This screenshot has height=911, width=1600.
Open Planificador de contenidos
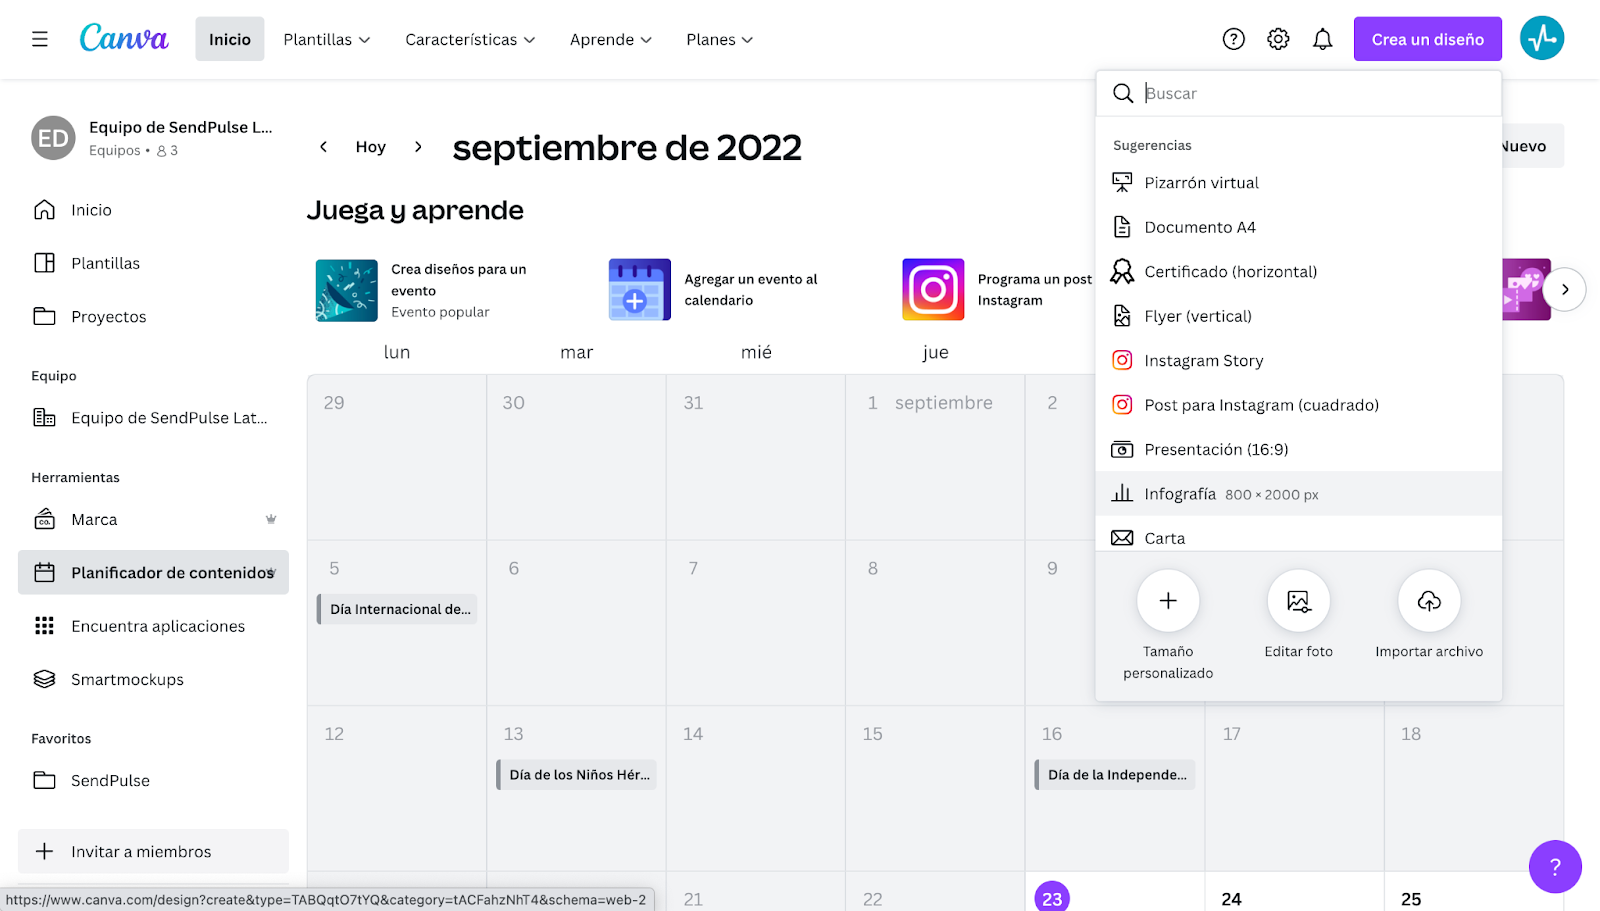[x=153, y=572]
